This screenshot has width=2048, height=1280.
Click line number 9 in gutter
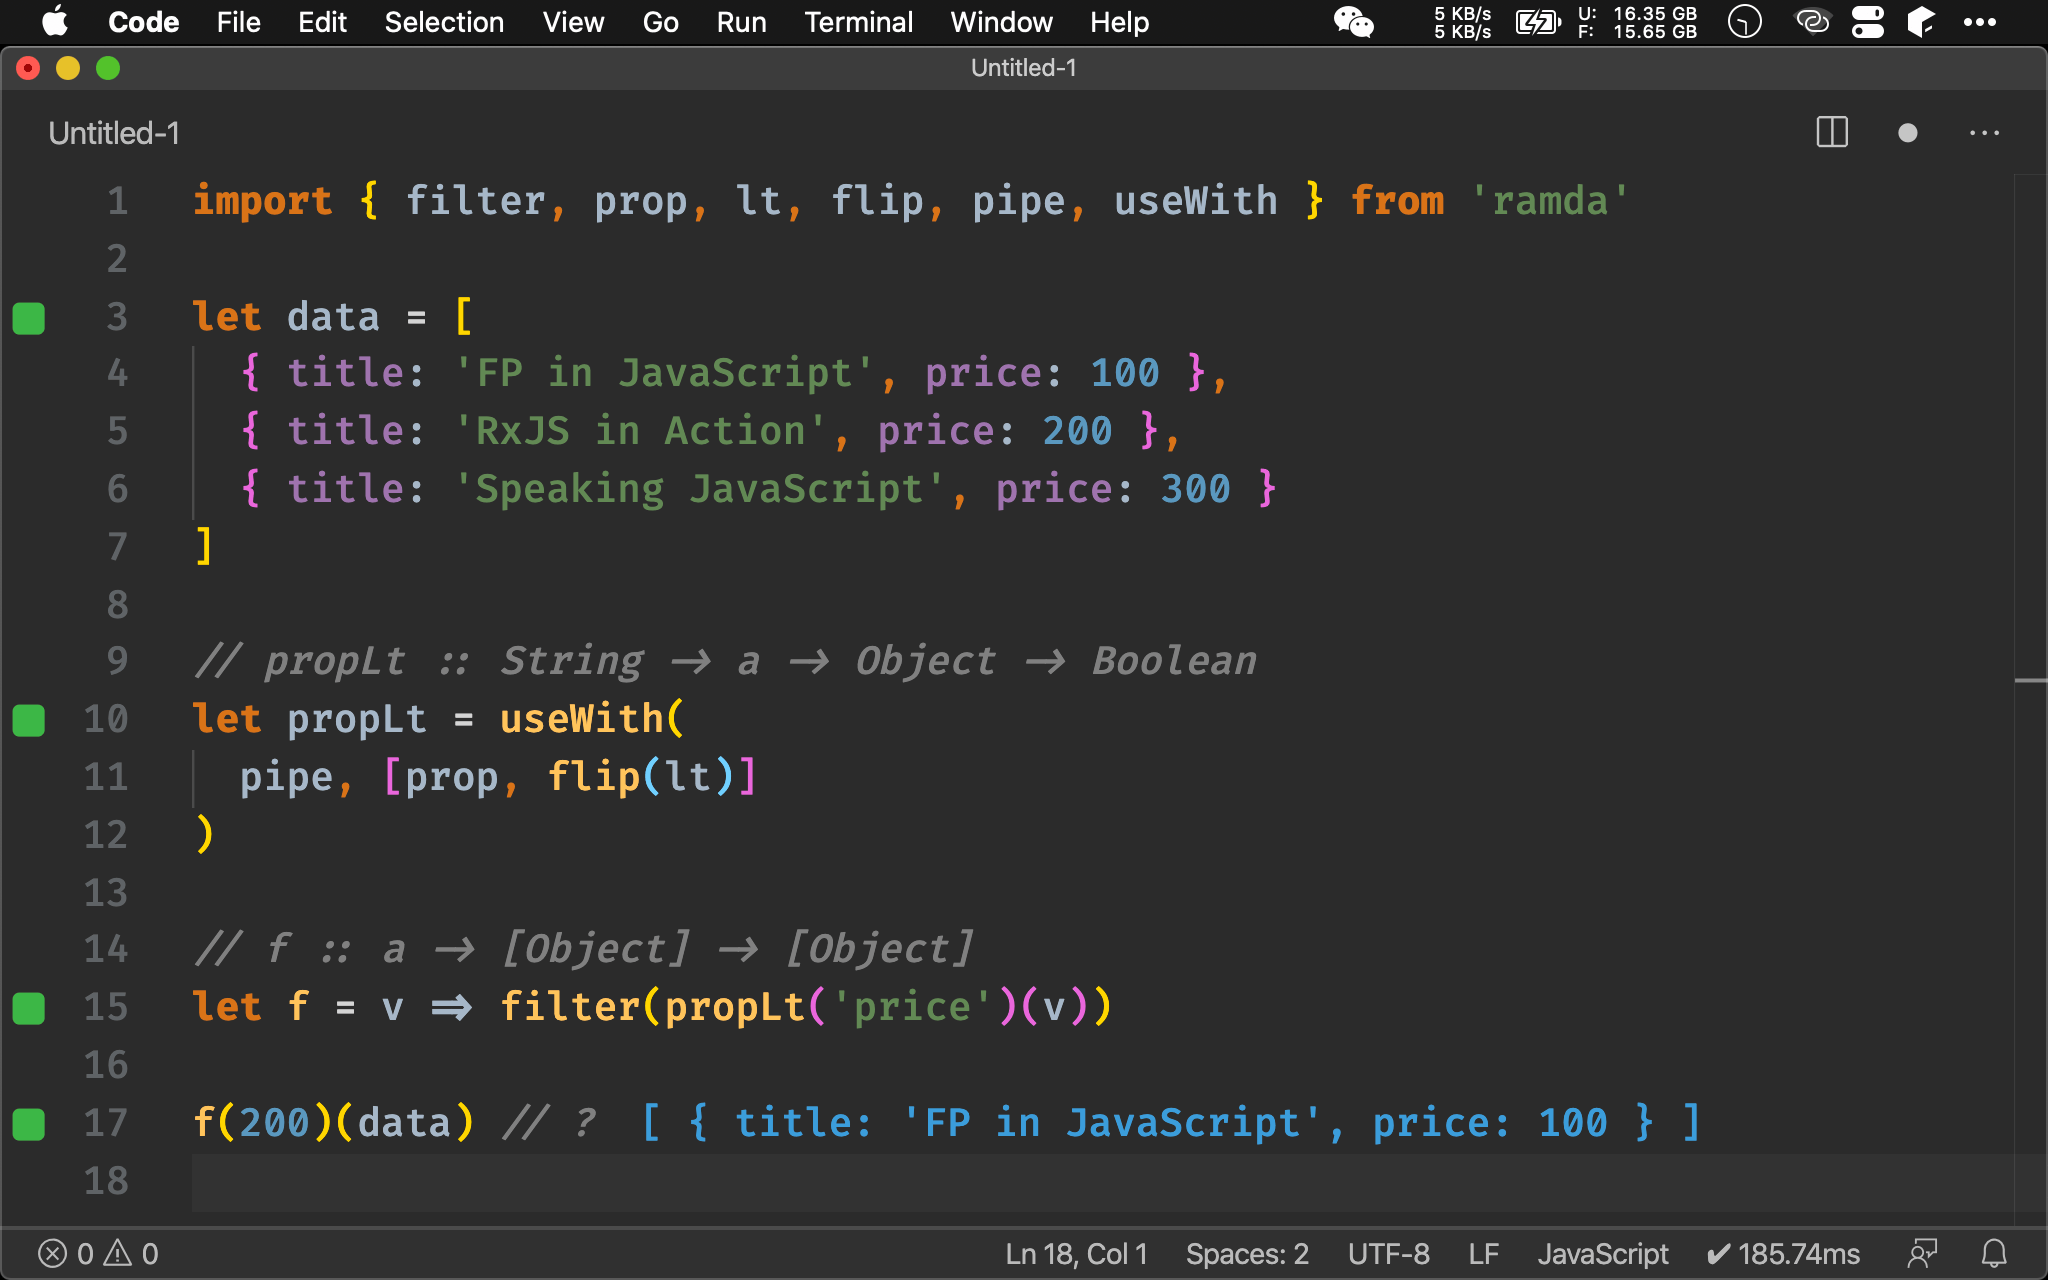pyautogui.click(x=118, y=661)
